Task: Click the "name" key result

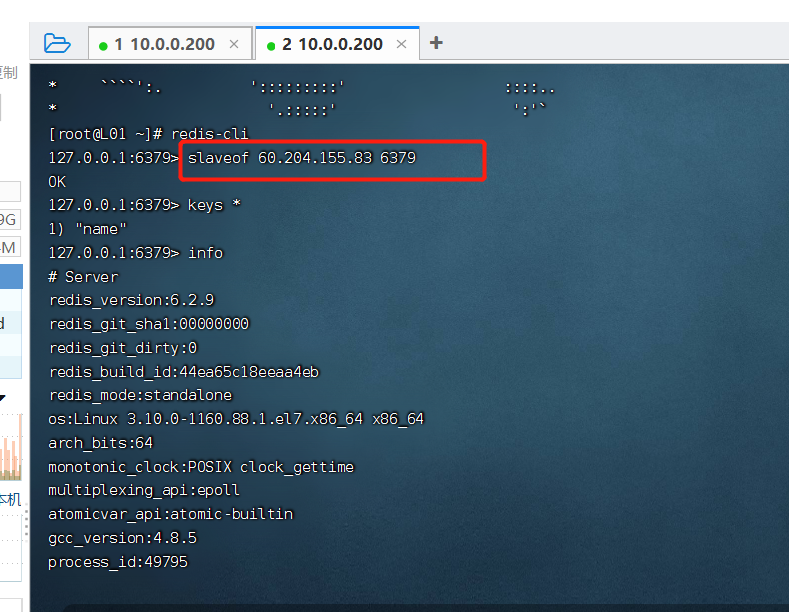Action: [88, 229]
